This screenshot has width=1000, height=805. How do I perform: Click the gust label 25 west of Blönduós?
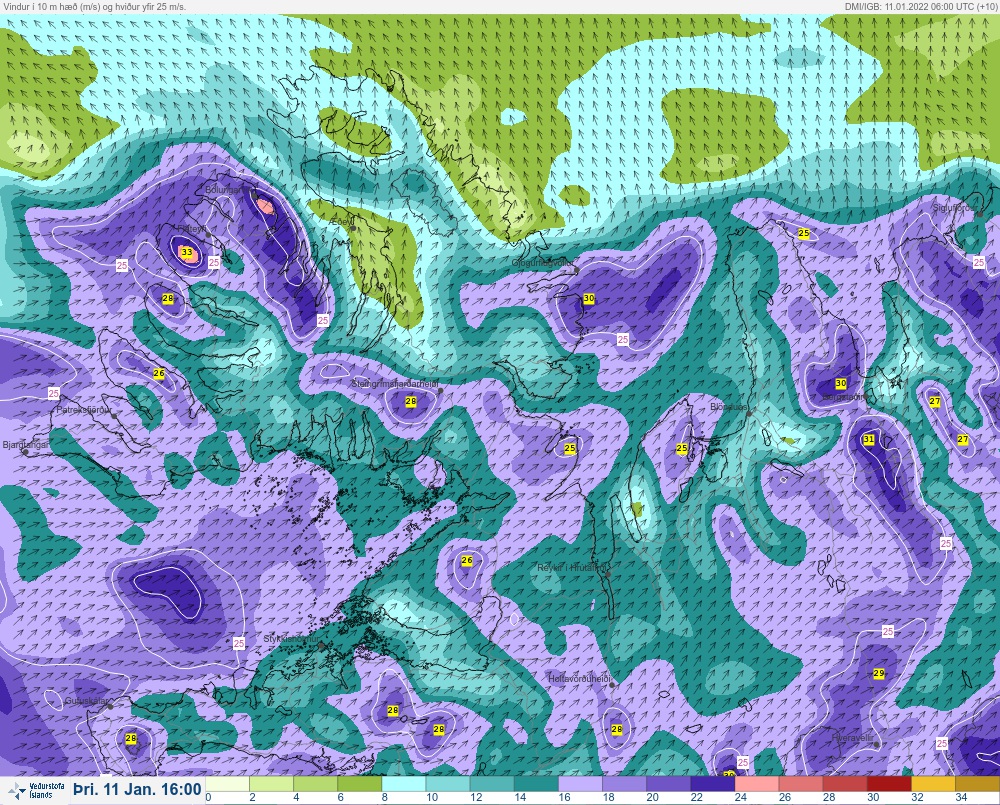click(682, 448)
